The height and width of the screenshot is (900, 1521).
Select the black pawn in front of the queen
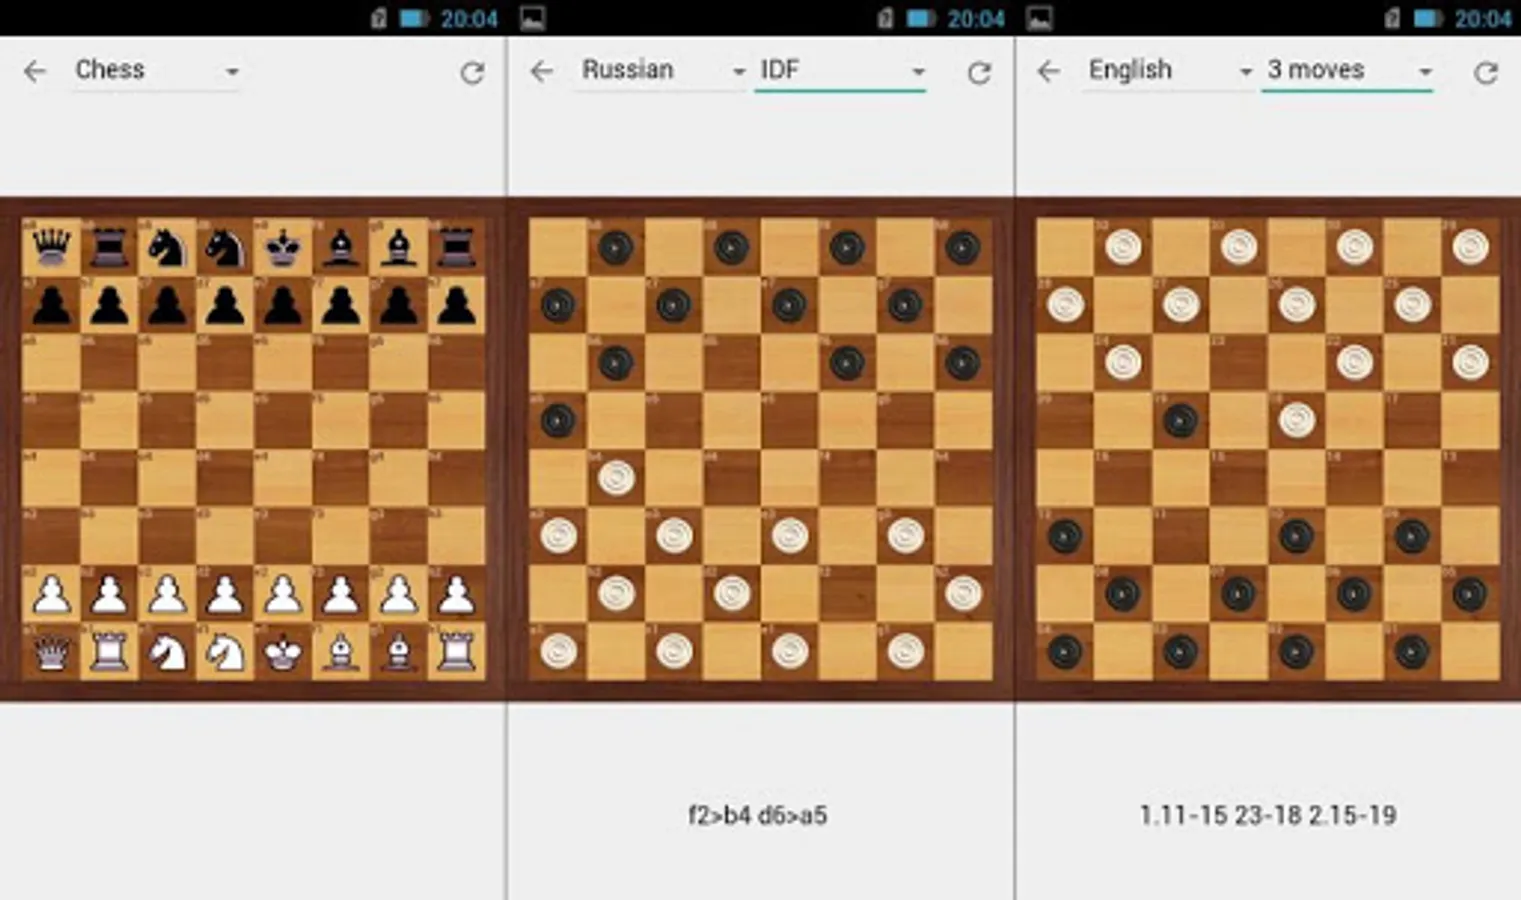click(52, 305)
